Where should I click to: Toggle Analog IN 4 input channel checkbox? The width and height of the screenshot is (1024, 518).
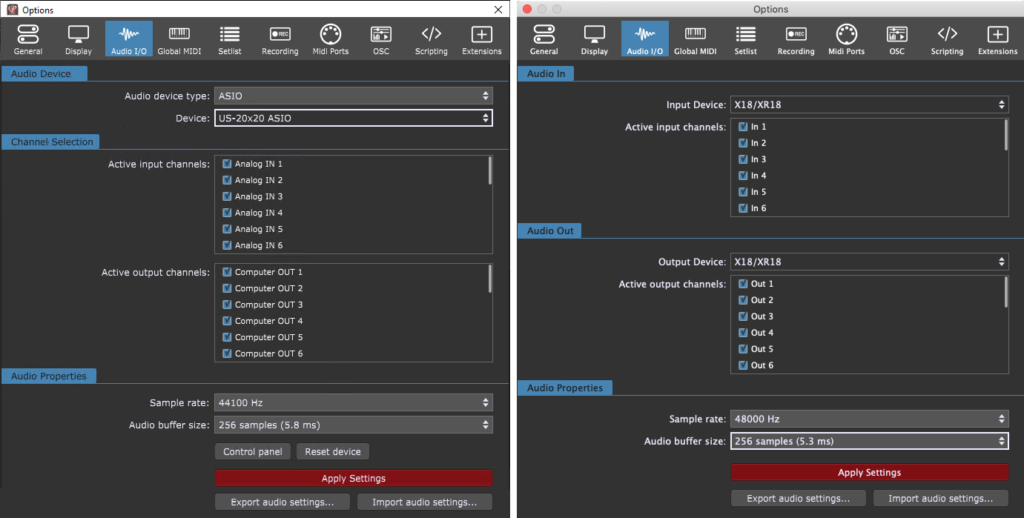click(x=227, y=213)
